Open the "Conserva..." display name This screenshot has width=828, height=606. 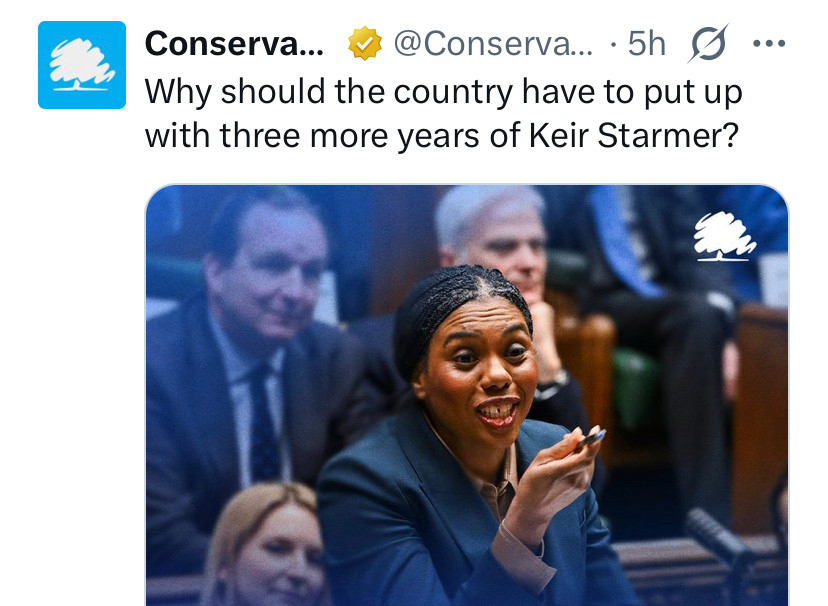(234, 44)
